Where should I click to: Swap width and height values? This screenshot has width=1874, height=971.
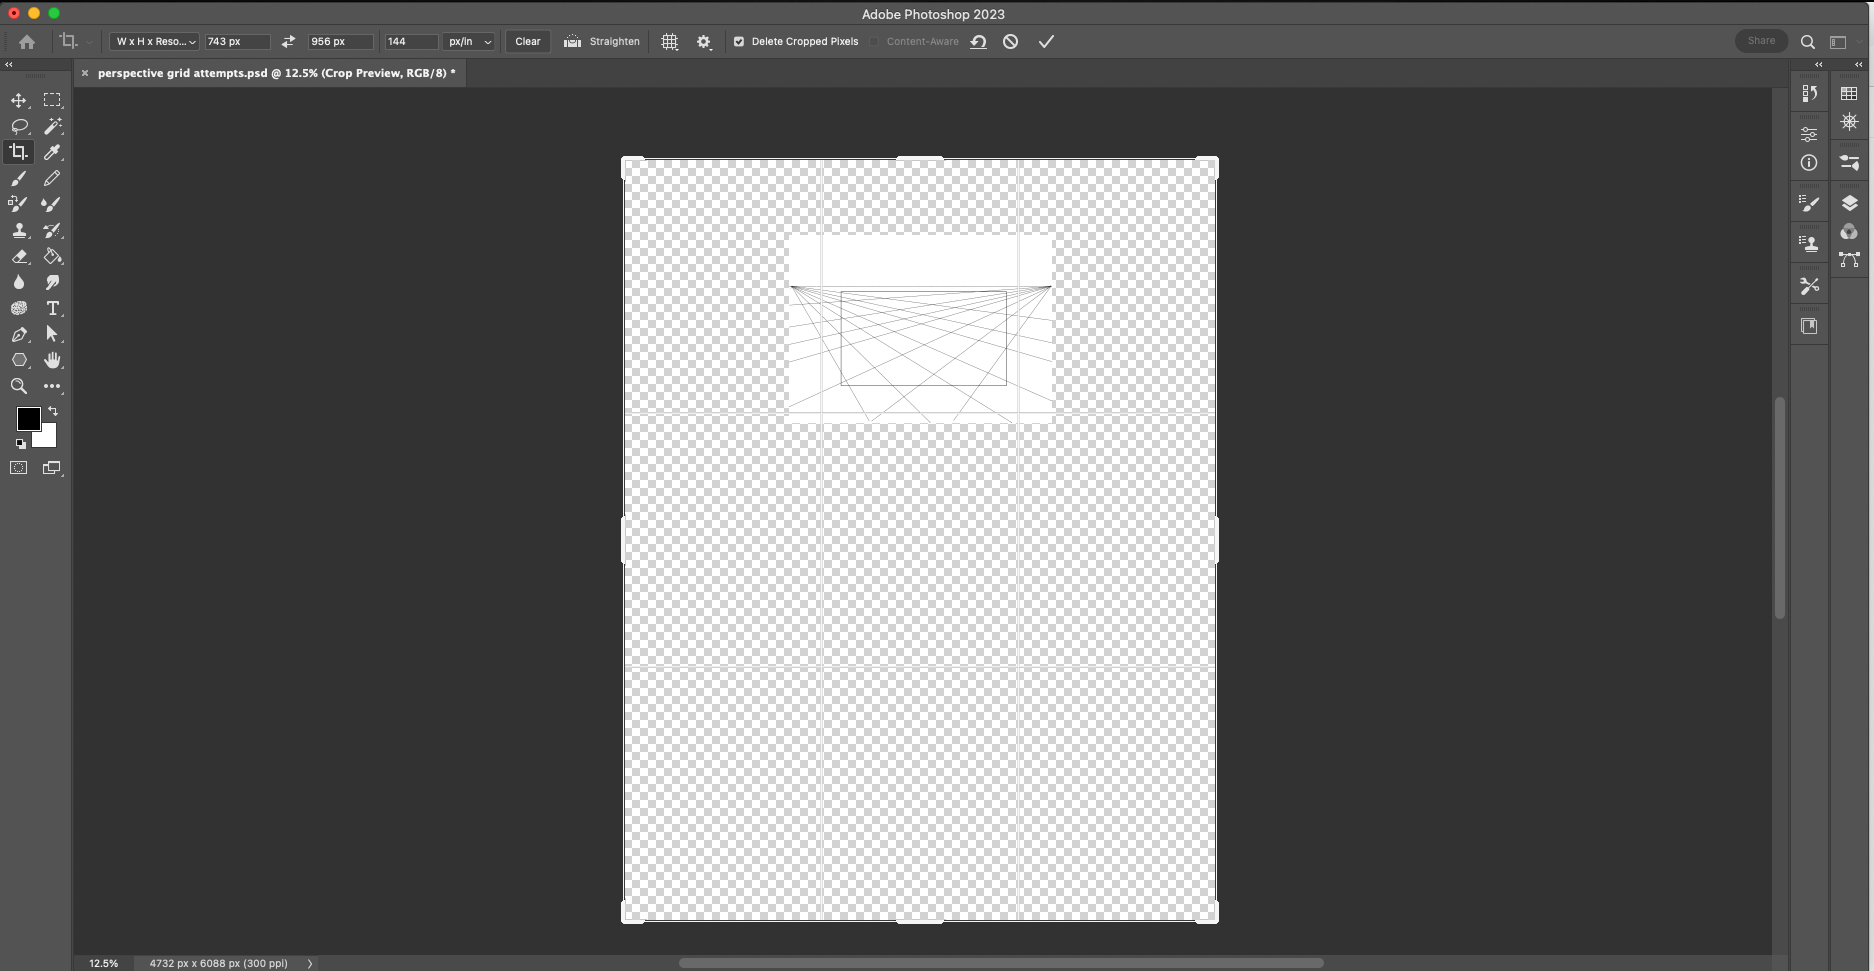click(288, 42)
